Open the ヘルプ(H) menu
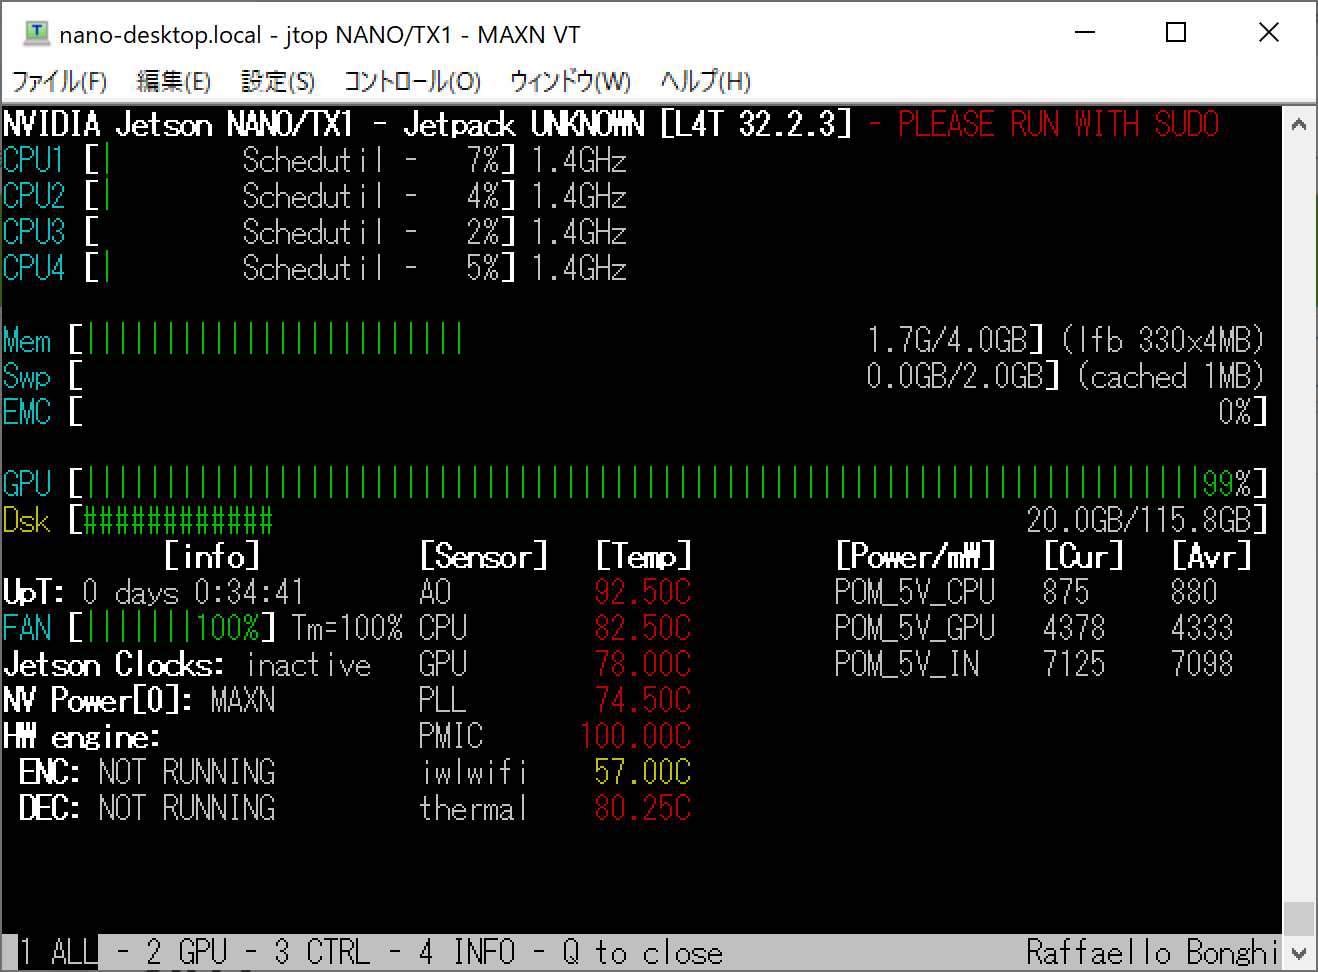The image size is (1318, 972). [705, 81]
